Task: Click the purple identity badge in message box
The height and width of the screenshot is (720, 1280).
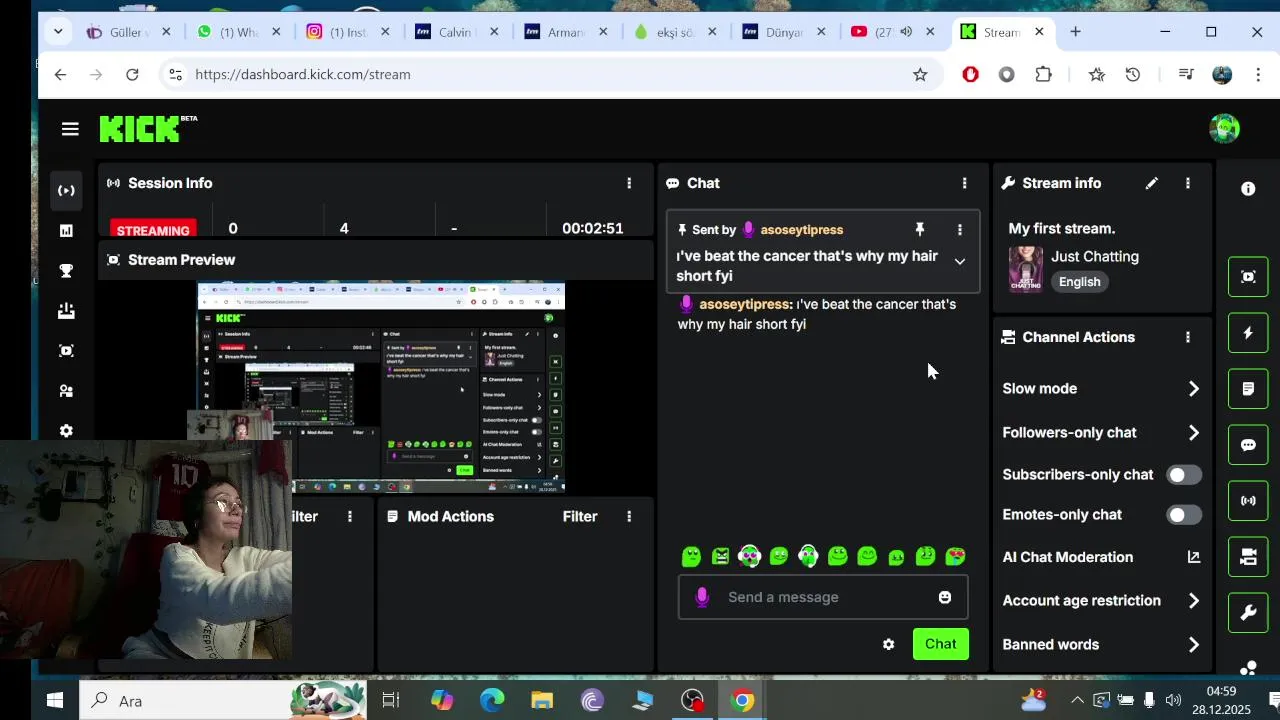Action: pyautogui.click(x=702, y=597)
